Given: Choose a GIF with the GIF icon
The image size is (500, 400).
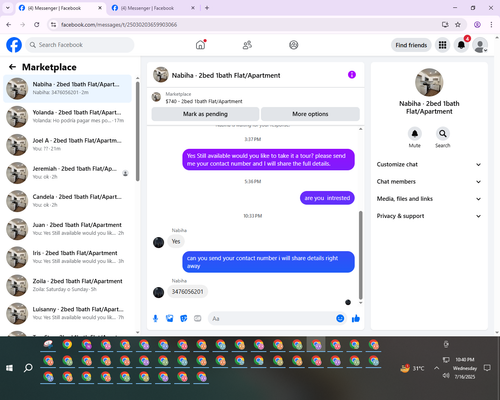Looking at the screenshot, I should pos(198,319).
